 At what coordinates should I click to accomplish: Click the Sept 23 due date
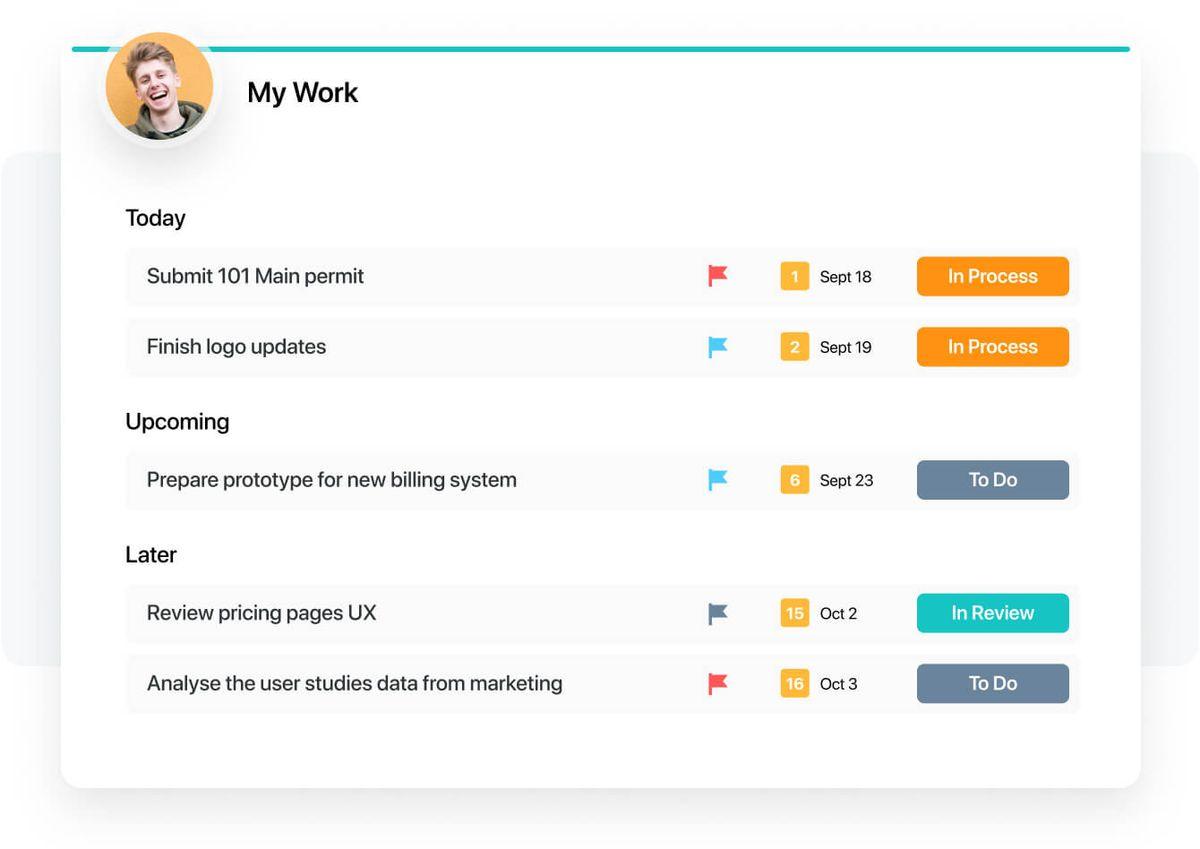pyautogui.click(x=847, y=481)
